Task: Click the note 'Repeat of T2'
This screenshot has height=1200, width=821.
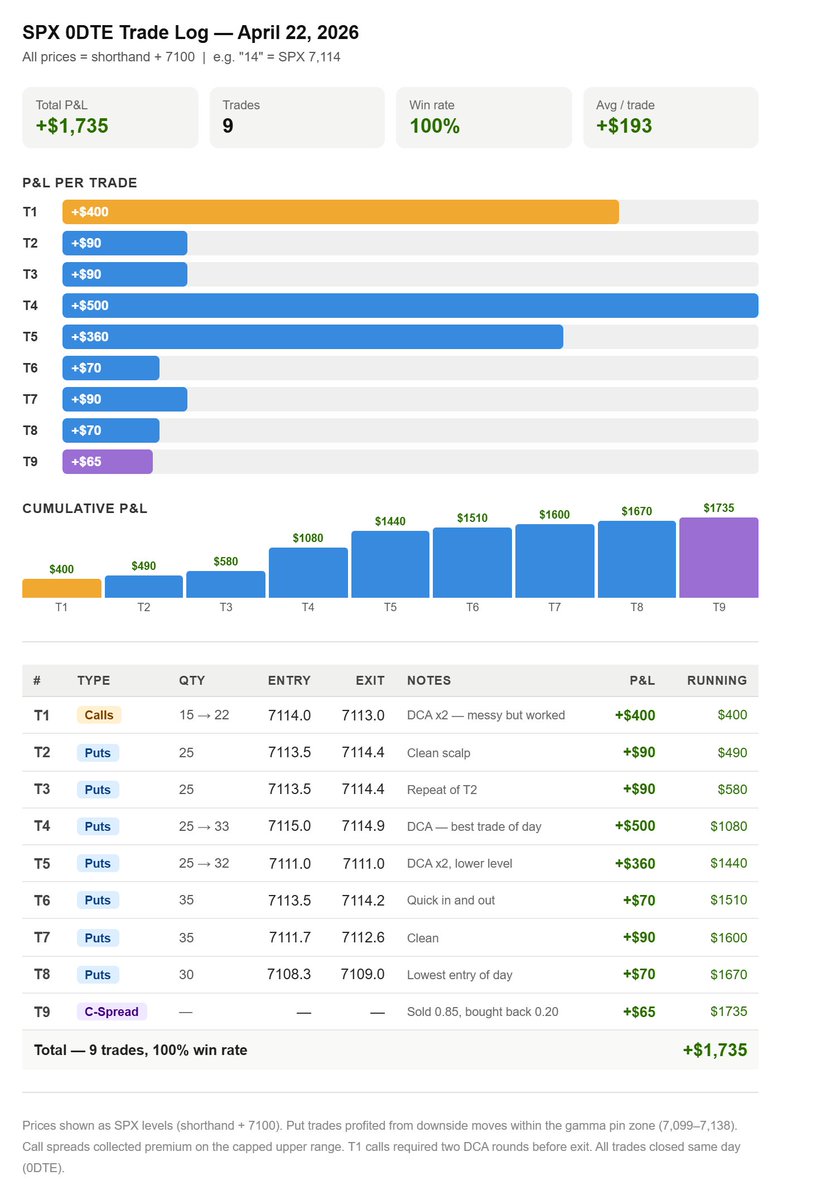Action: click(x=442, y=789)
